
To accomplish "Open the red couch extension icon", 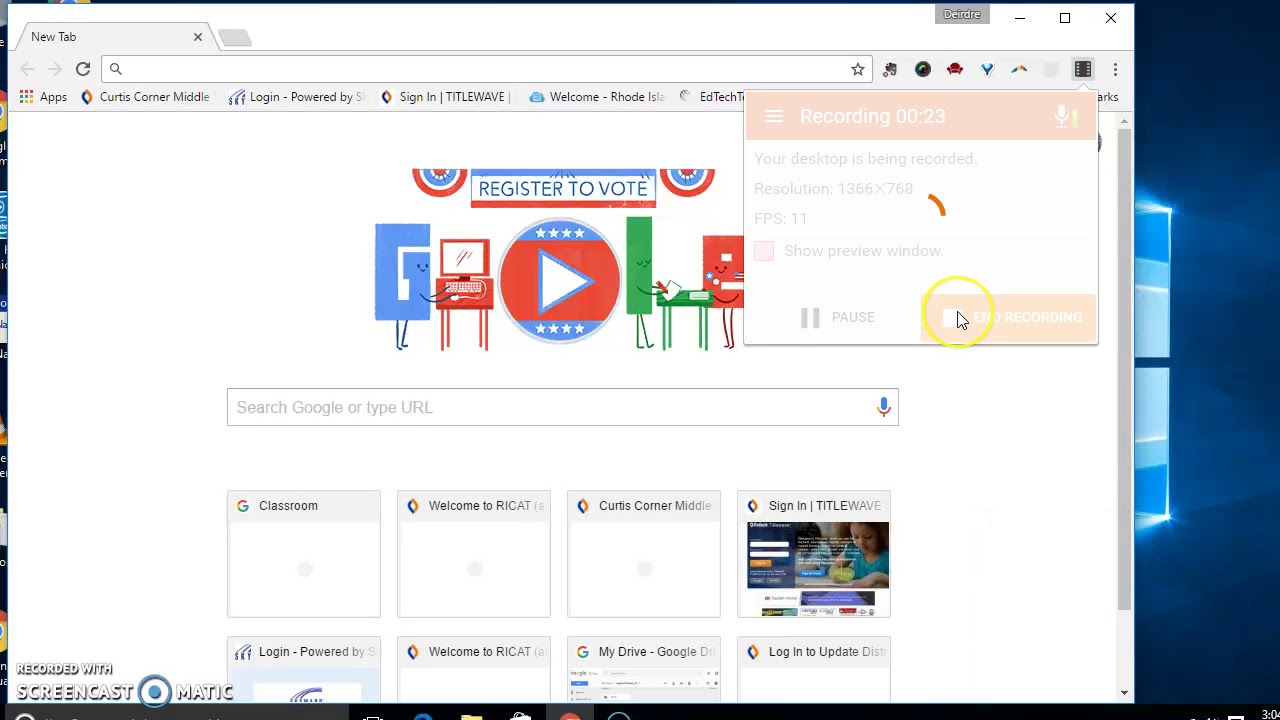I will click(955, 69).
